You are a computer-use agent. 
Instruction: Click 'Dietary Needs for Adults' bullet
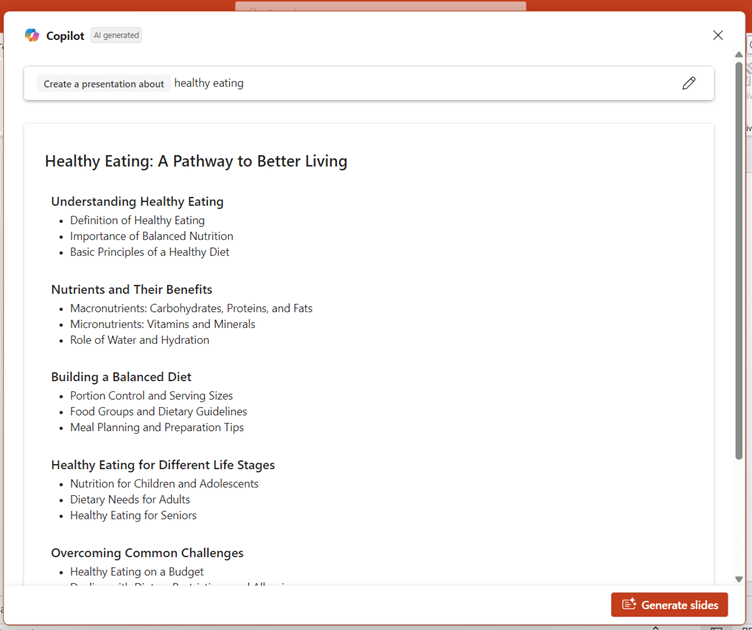pyautogui.click(x=130, y=500)
